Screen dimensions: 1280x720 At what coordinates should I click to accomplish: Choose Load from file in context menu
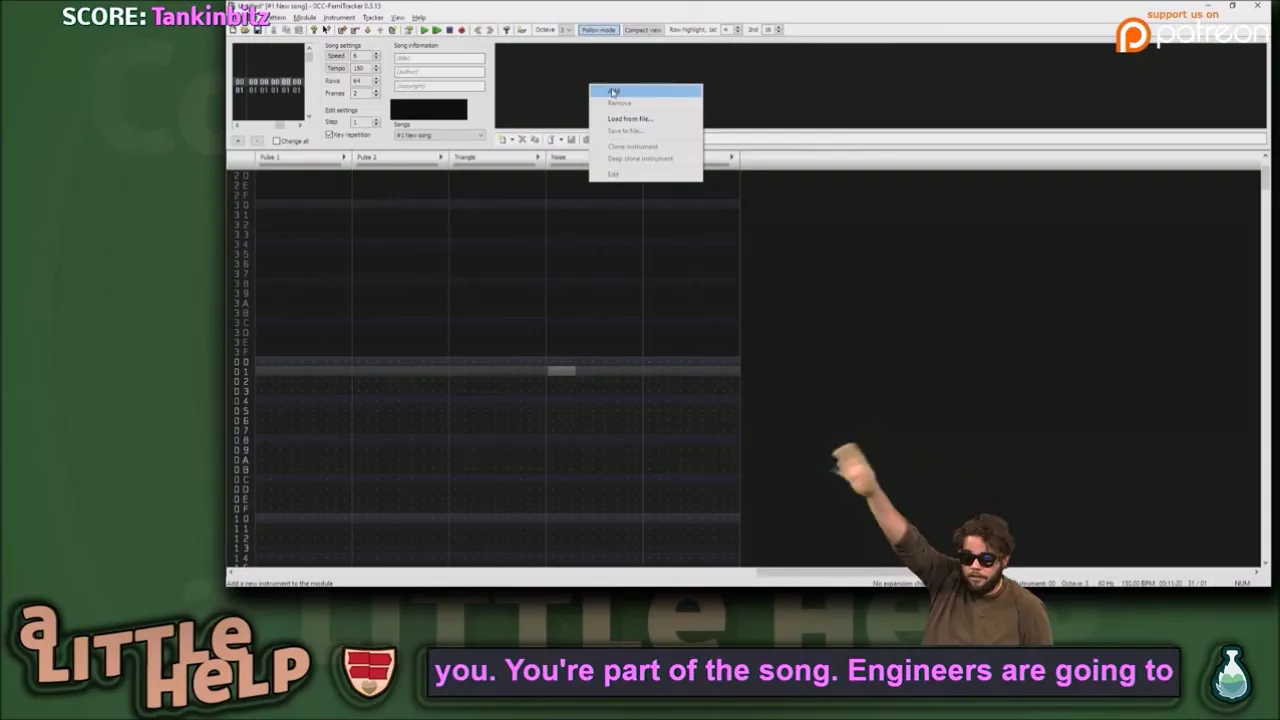tap(646, 119)
